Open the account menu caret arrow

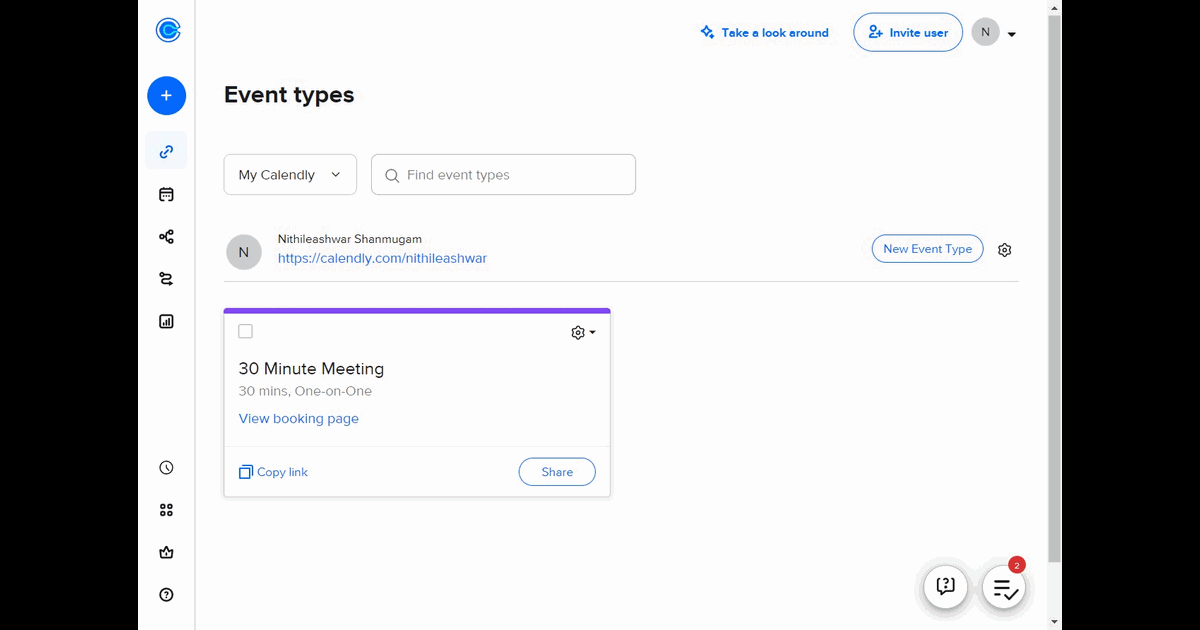[x=1012, y=34]
